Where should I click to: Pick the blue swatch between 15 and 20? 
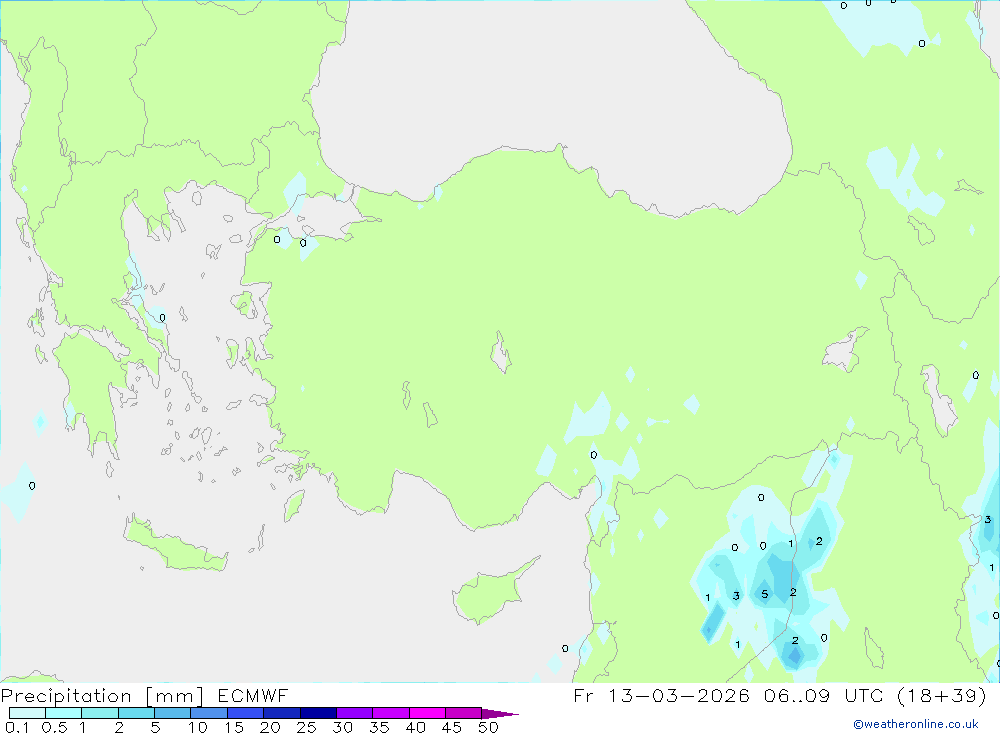[x=246, y=713]
